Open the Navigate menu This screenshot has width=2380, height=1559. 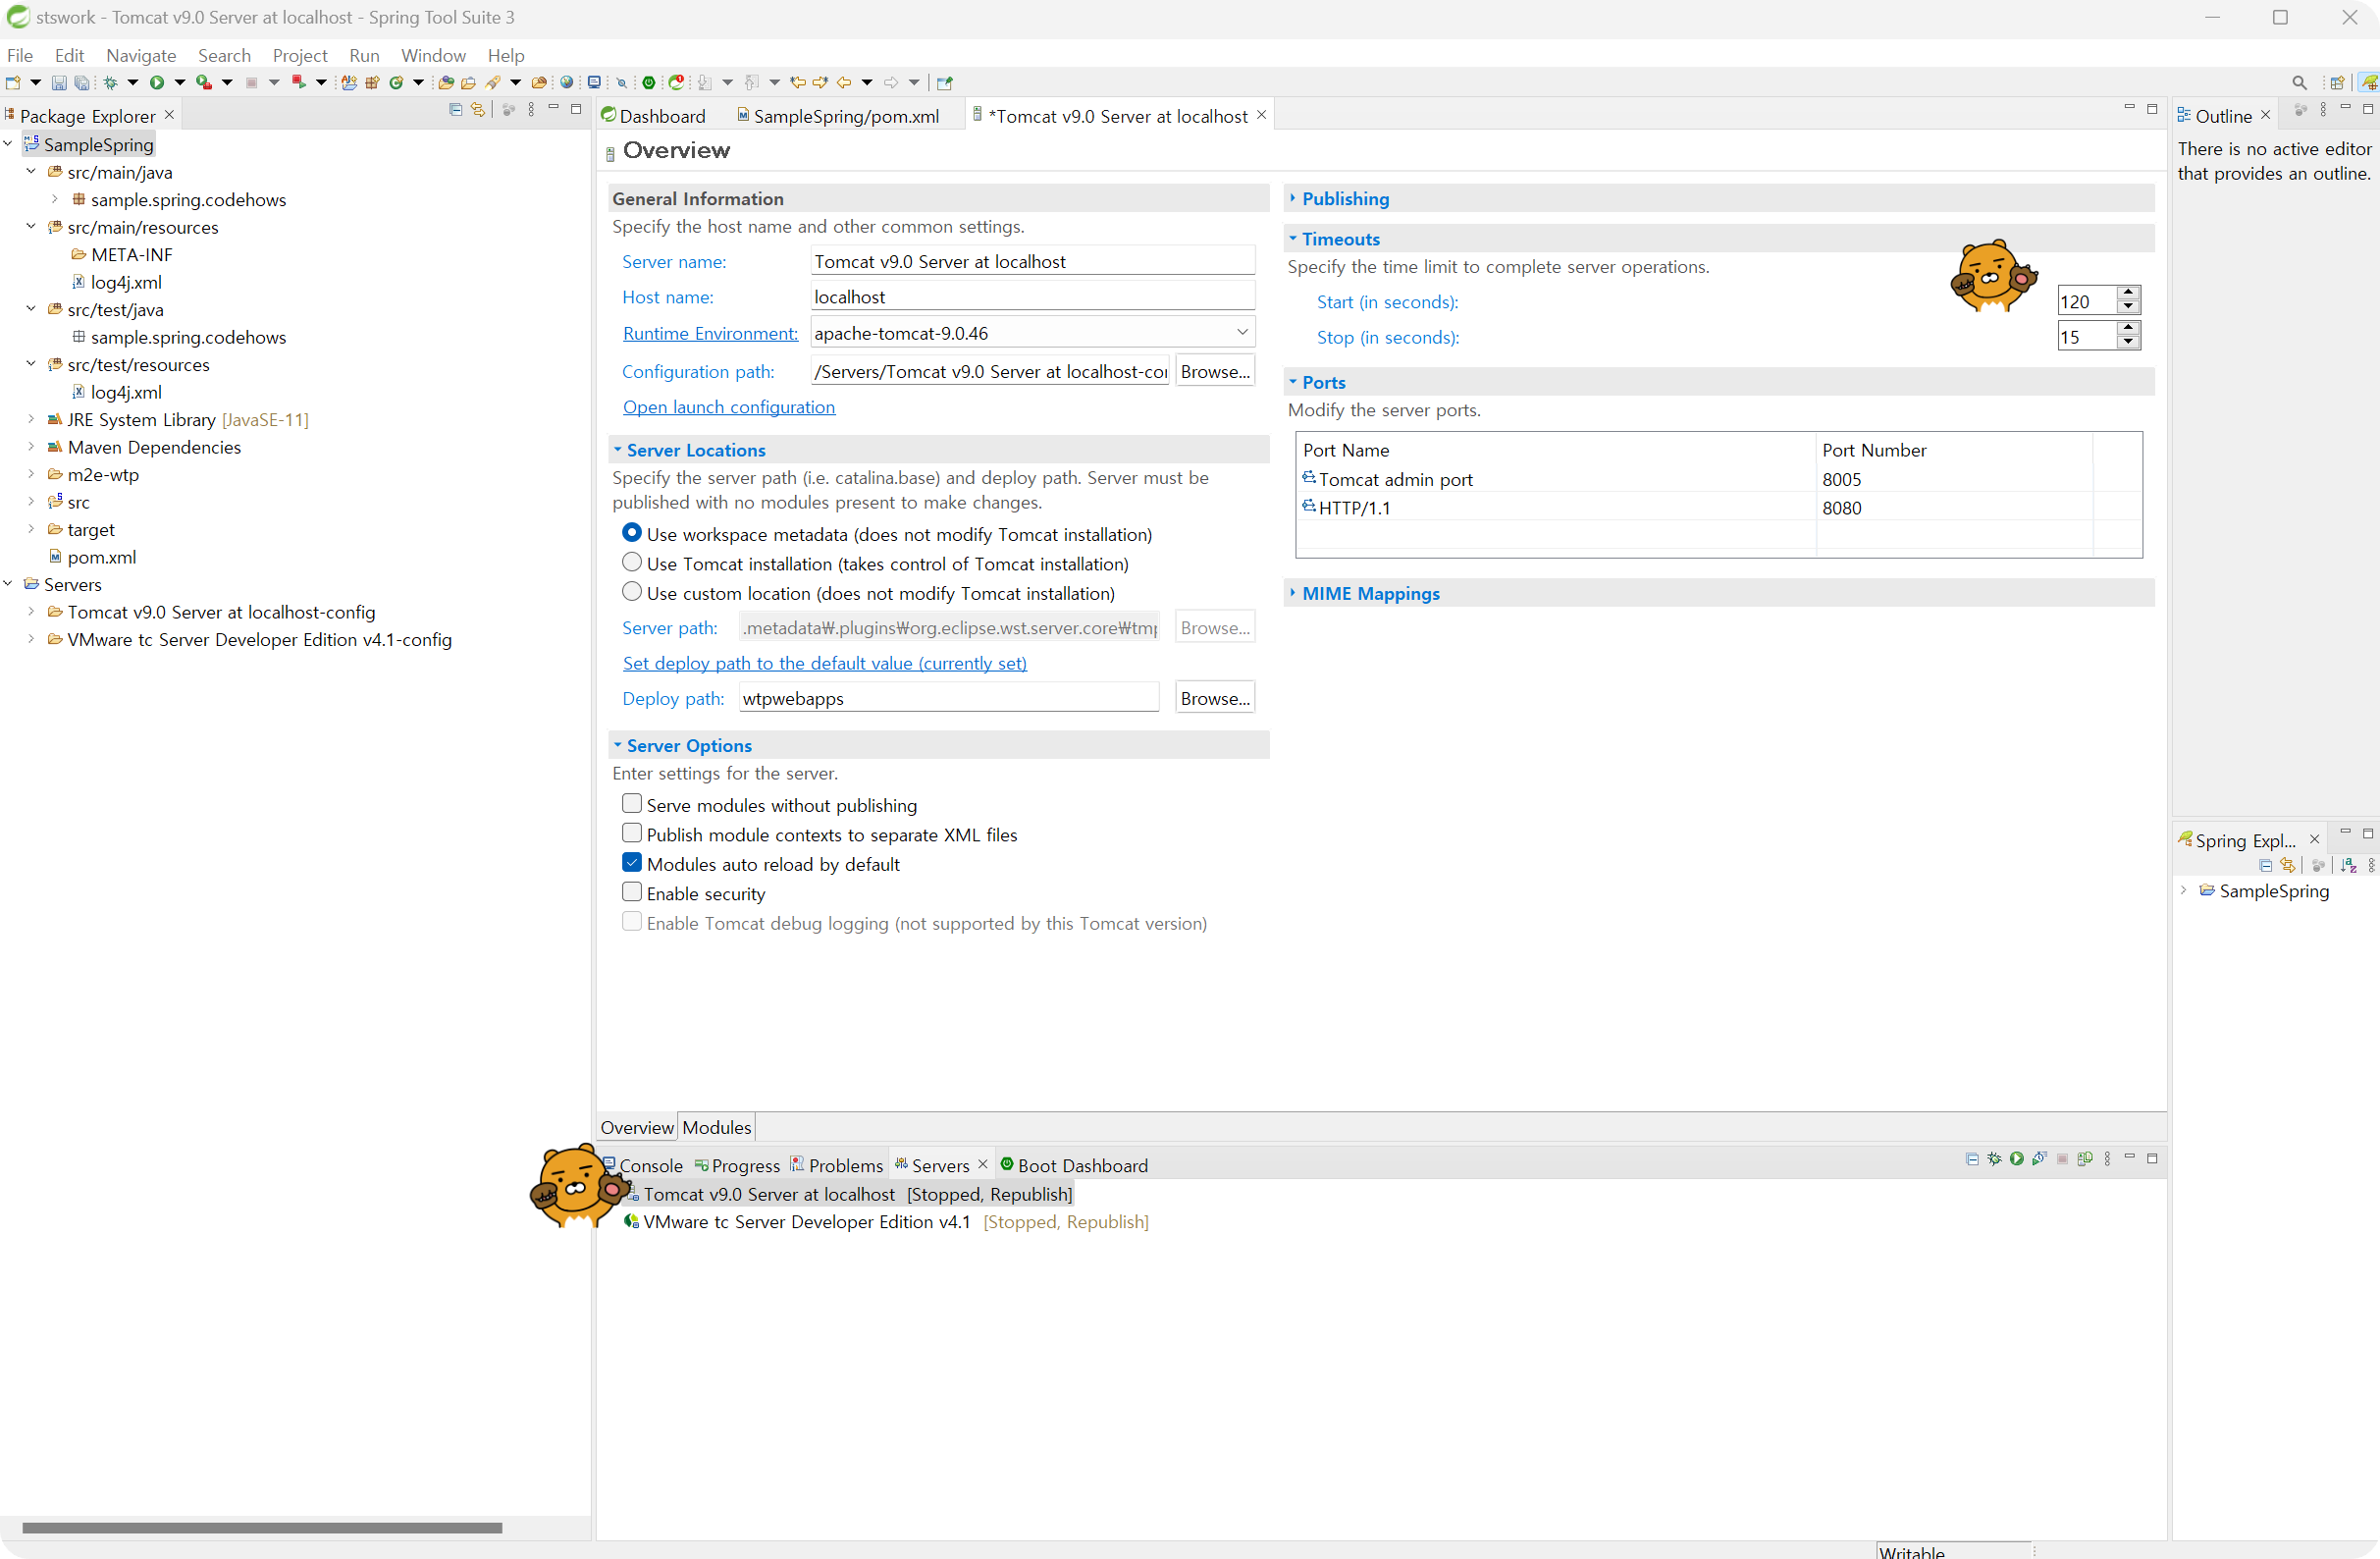[141, 55]
